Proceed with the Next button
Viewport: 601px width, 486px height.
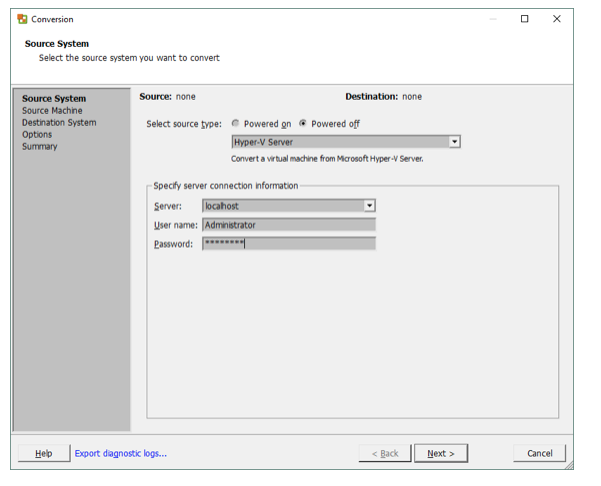[441, 453]
